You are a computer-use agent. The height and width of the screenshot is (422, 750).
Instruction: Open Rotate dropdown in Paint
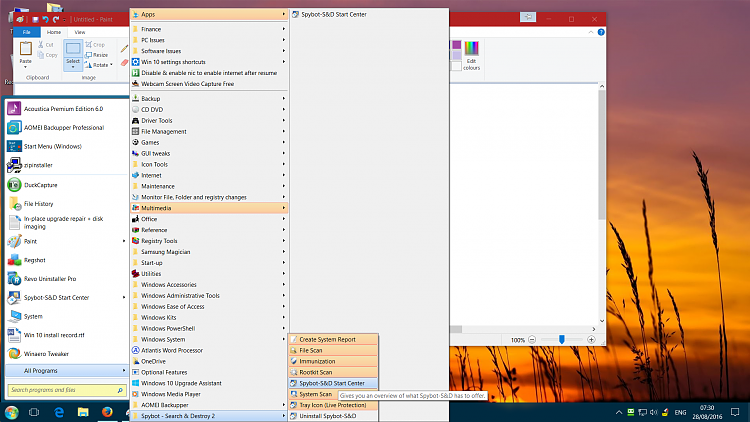pyautogui.click(x=99, y=65)
